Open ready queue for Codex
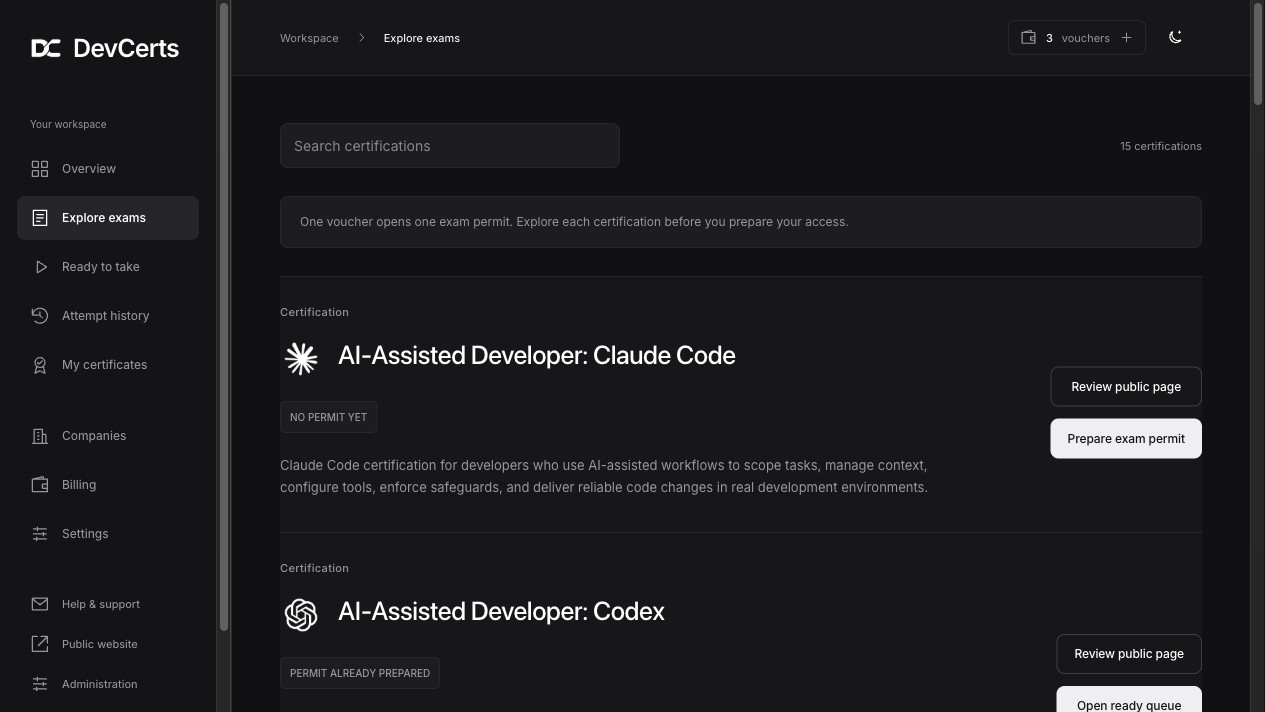The width and height of the screenshot is (1265, 712). click(1129, 700)
